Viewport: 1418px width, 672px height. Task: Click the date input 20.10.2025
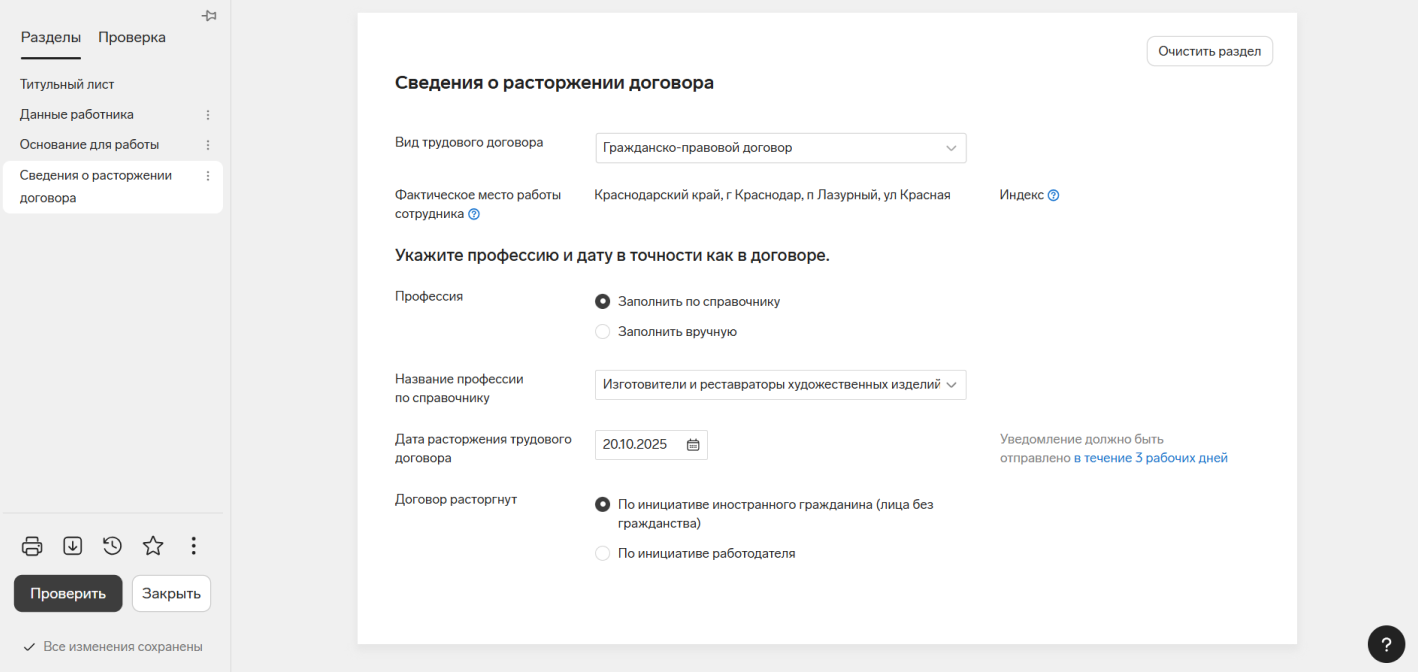pos(636,445)
